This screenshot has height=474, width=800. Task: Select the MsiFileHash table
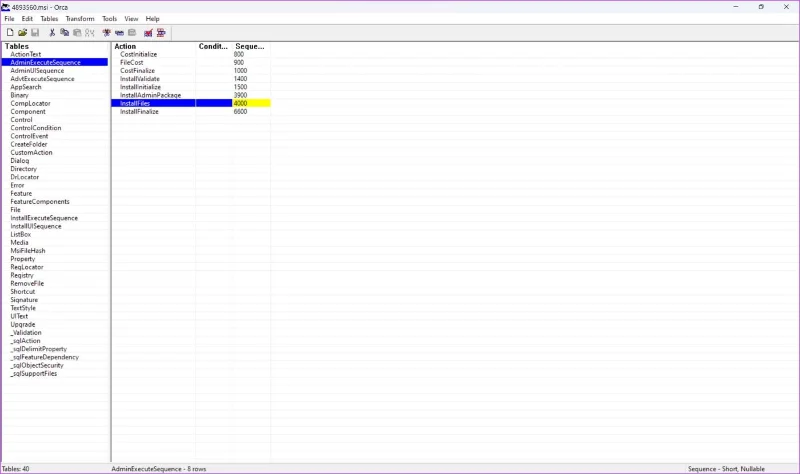pyautogui.click(x=28, y=251)
